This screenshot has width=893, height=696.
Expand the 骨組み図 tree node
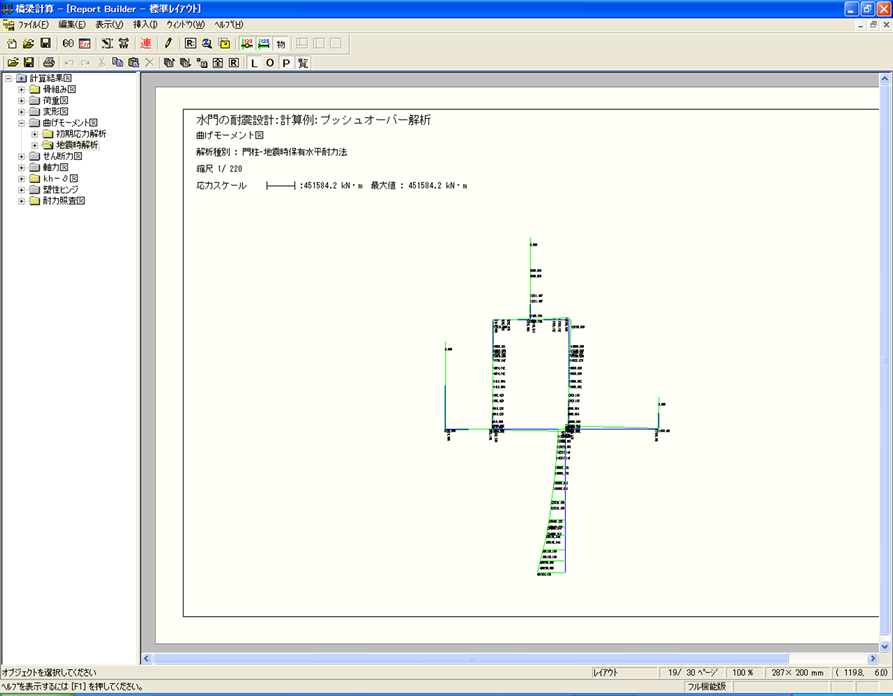tap(22, 89)
